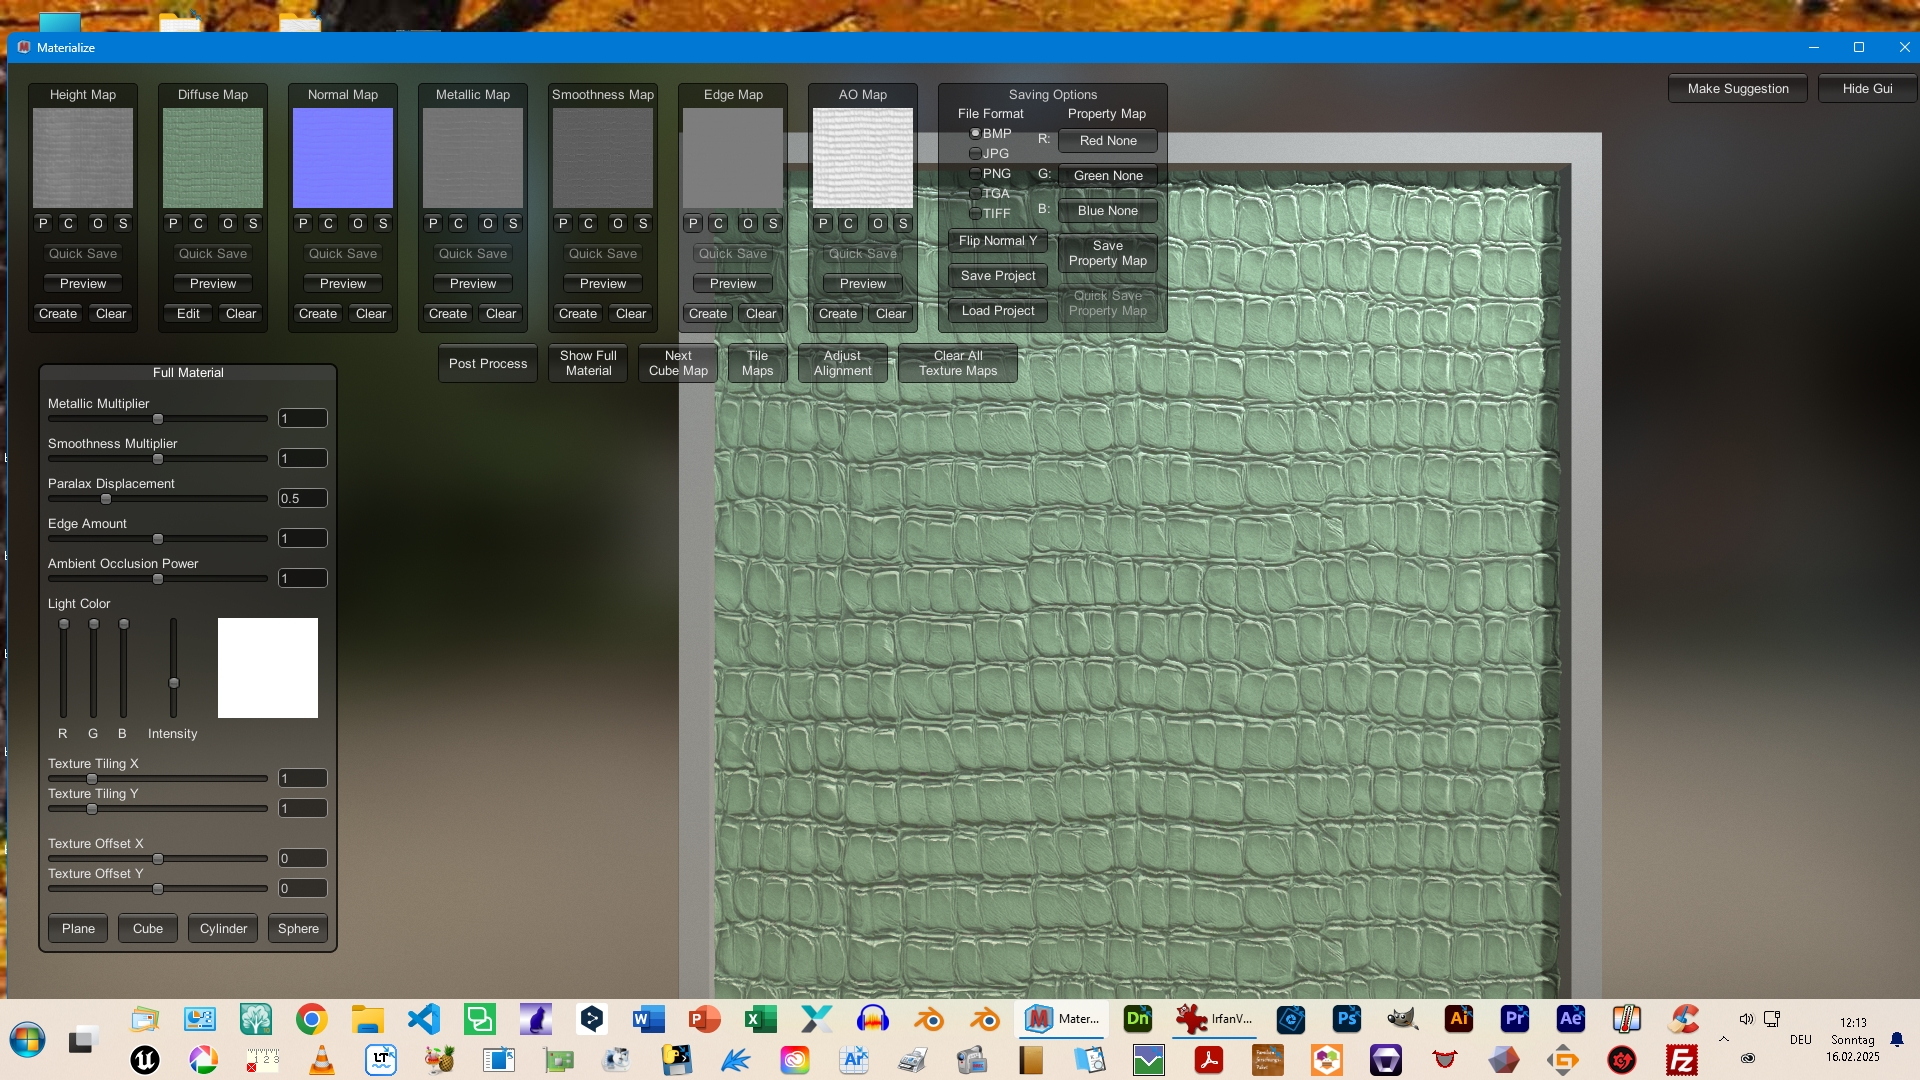
Task: Open the Blue None channel selector
Action: (1107, 211)
